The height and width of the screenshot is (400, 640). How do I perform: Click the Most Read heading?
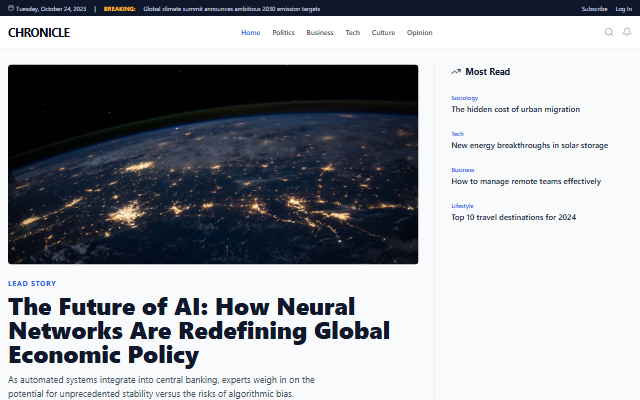[487, 72]
